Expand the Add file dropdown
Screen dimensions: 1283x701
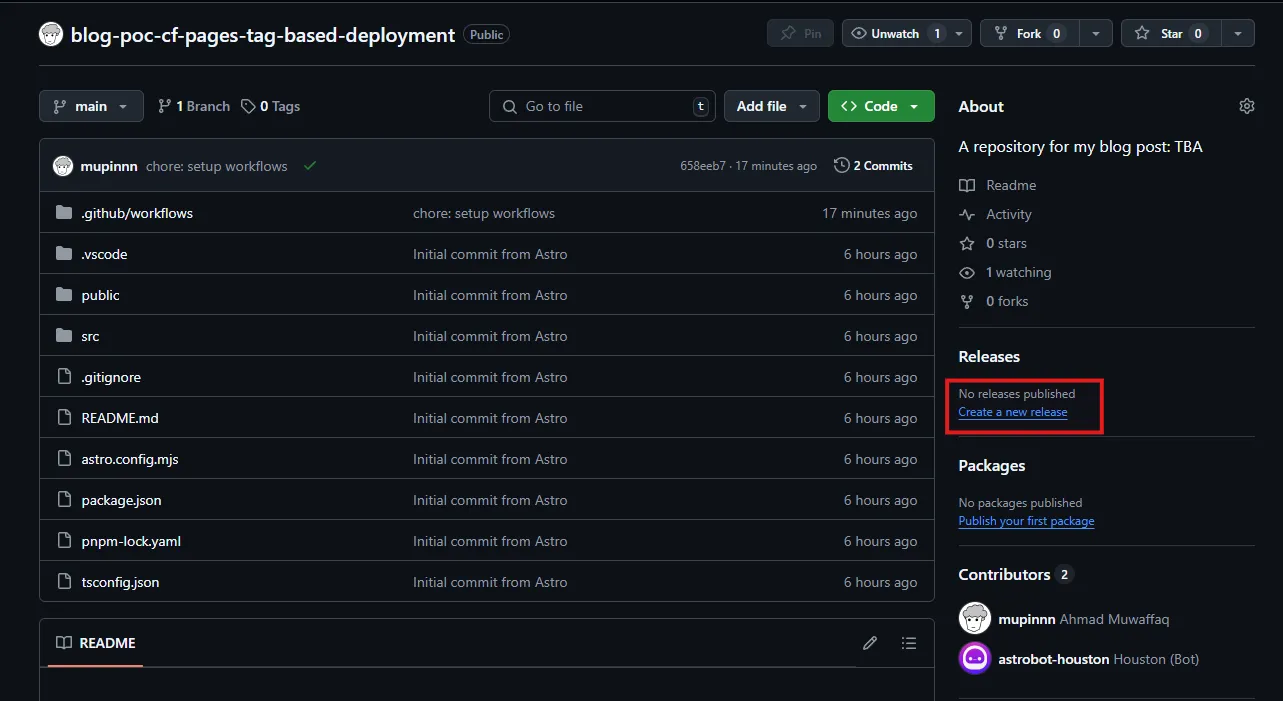[771, 105]
